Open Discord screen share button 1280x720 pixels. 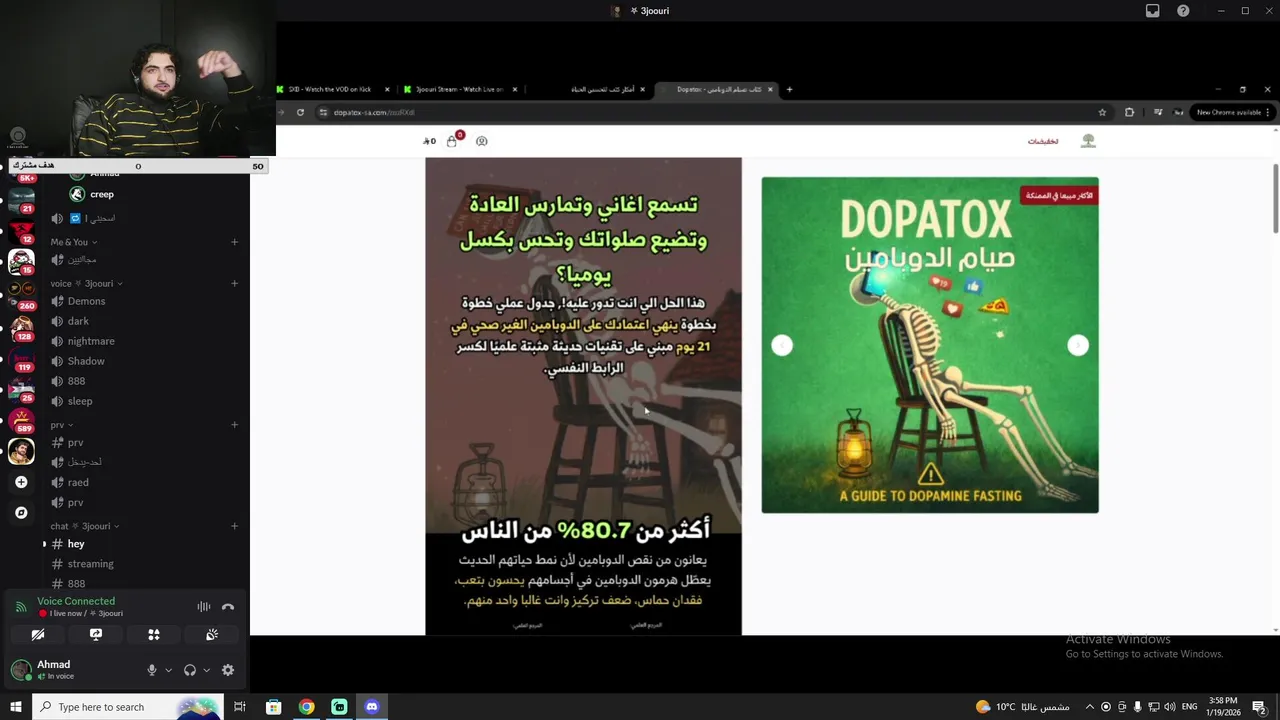tap(96, 634)
